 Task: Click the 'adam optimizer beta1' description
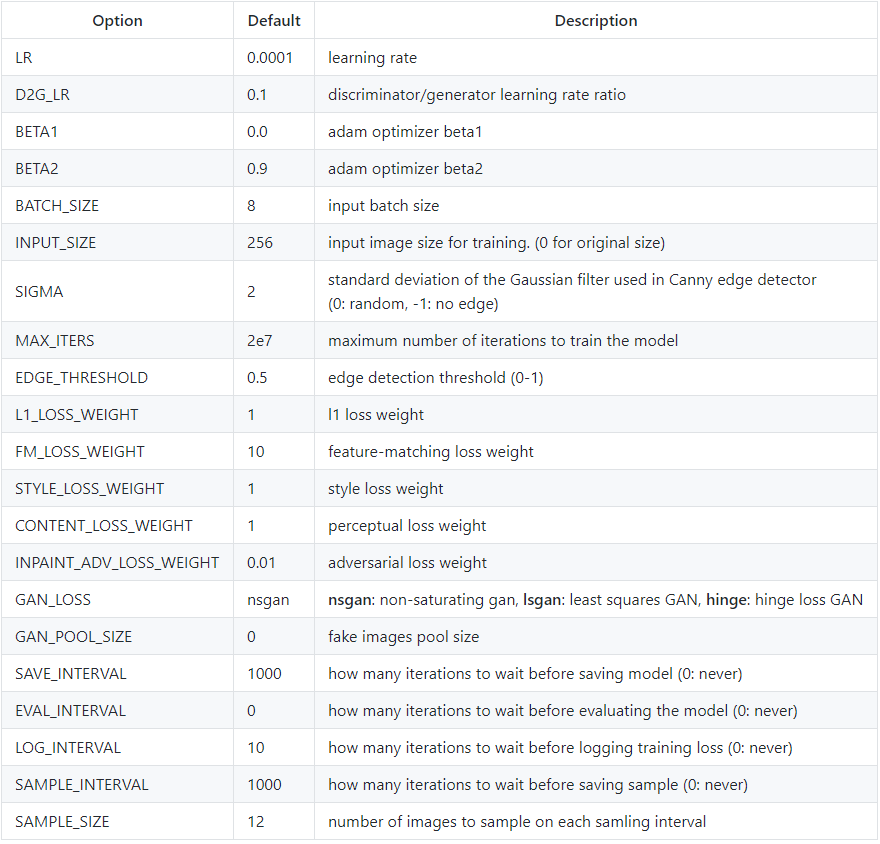(405, 132)
